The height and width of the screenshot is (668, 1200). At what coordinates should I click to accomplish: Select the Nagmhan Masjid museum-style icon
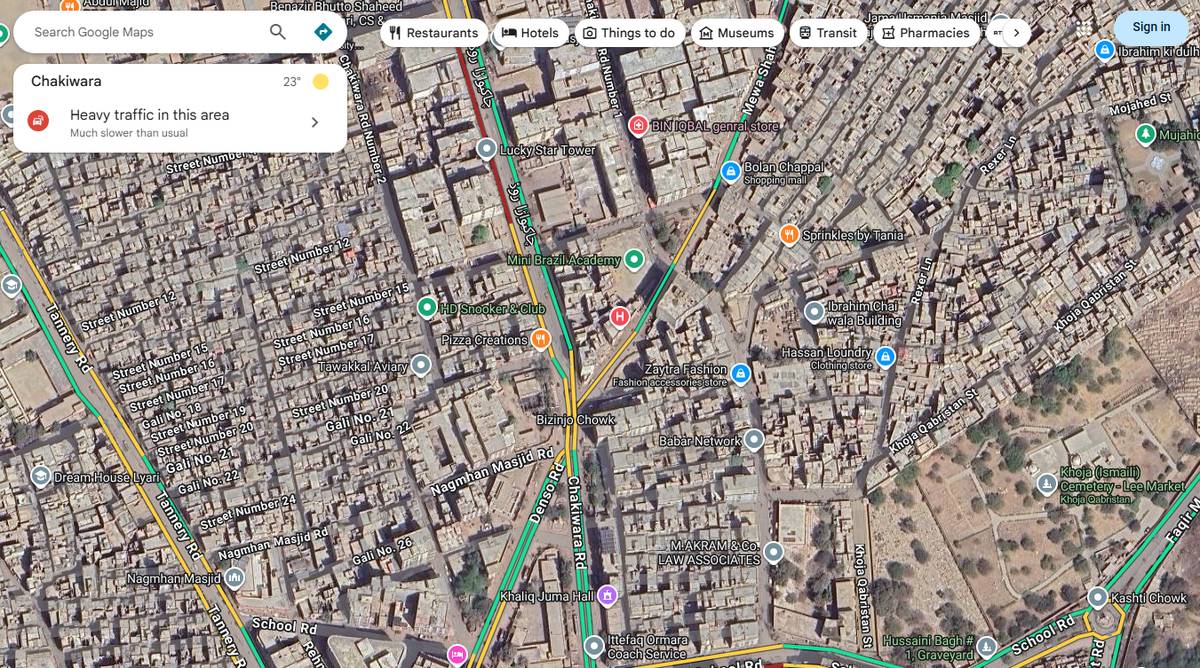[x=231, y=576]
